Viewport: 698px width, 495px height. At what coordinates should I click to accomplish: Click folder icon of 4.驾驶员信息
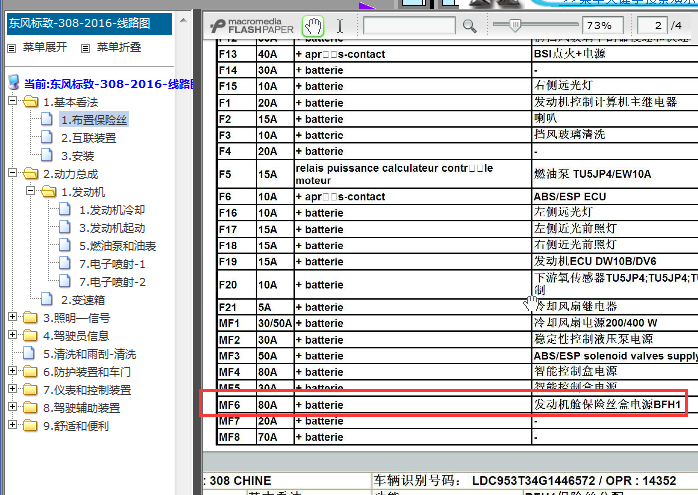(x=30, y=335)
